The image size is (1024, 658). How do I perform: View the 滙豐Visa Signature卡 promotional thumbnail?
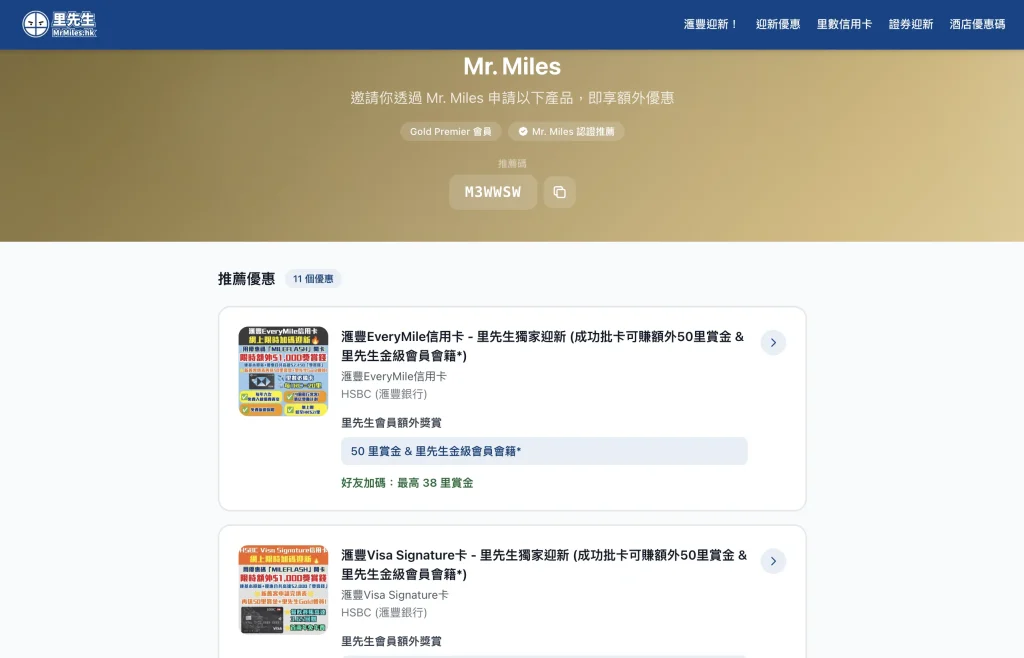283,589
